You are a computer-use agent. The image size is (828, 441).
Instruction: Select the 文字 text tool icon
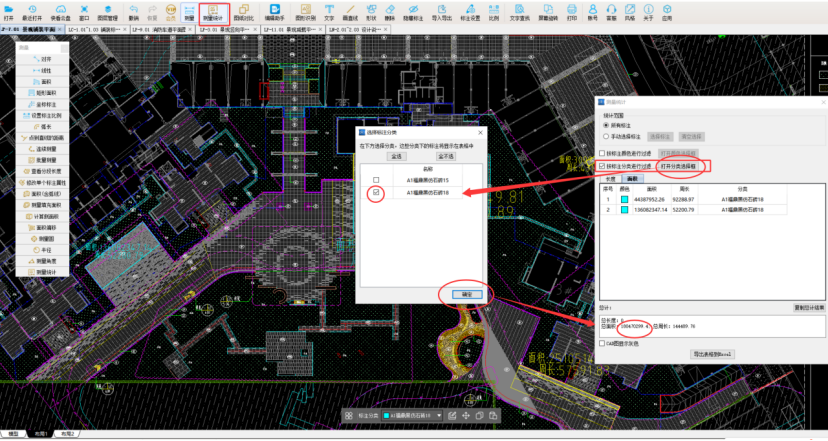click(x=329, y=11)
